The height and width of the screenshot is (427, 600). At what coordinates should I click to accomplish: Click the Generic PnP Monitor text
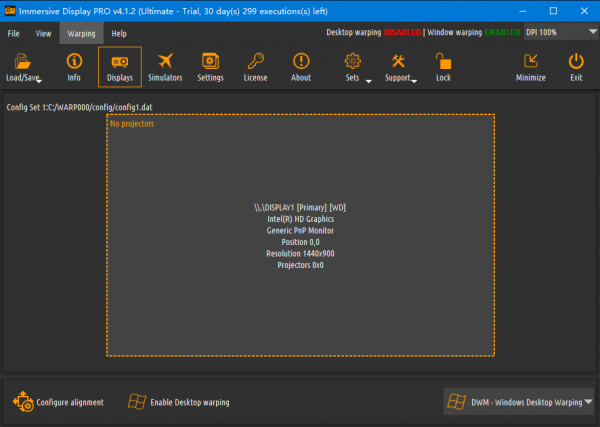[x=300, y=231]
